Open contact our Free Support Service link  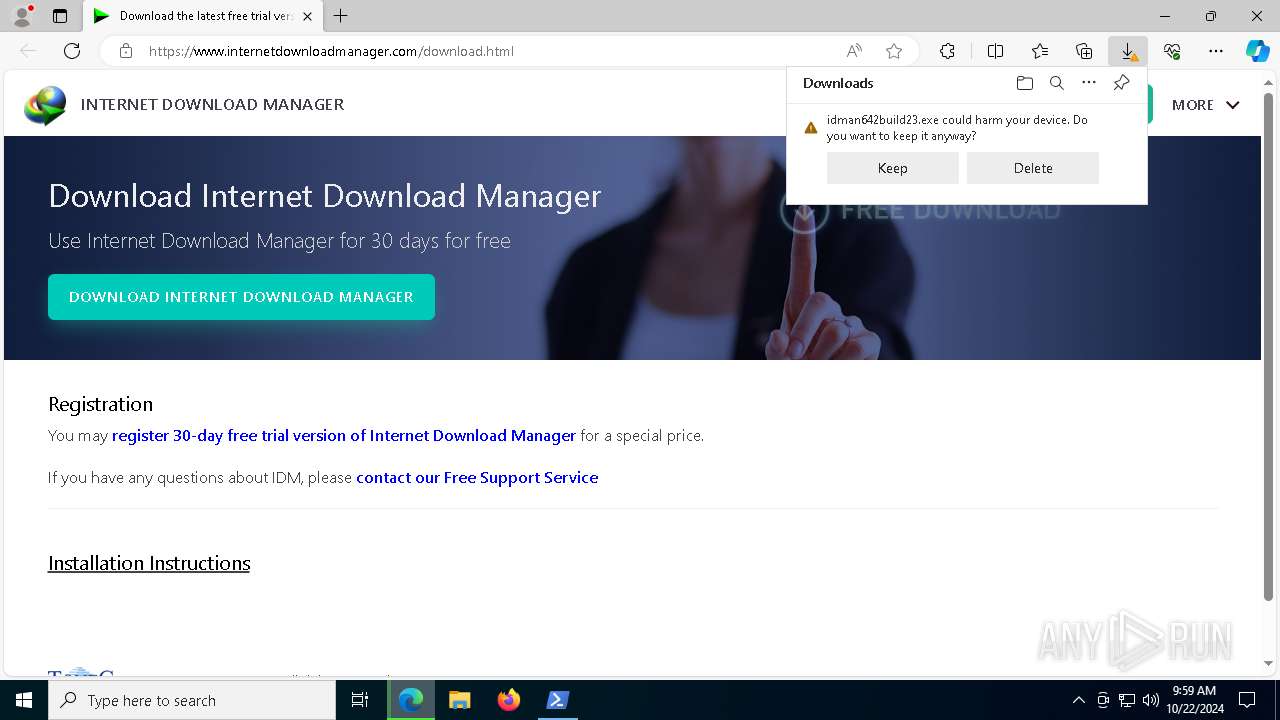(x=477, y=477)
